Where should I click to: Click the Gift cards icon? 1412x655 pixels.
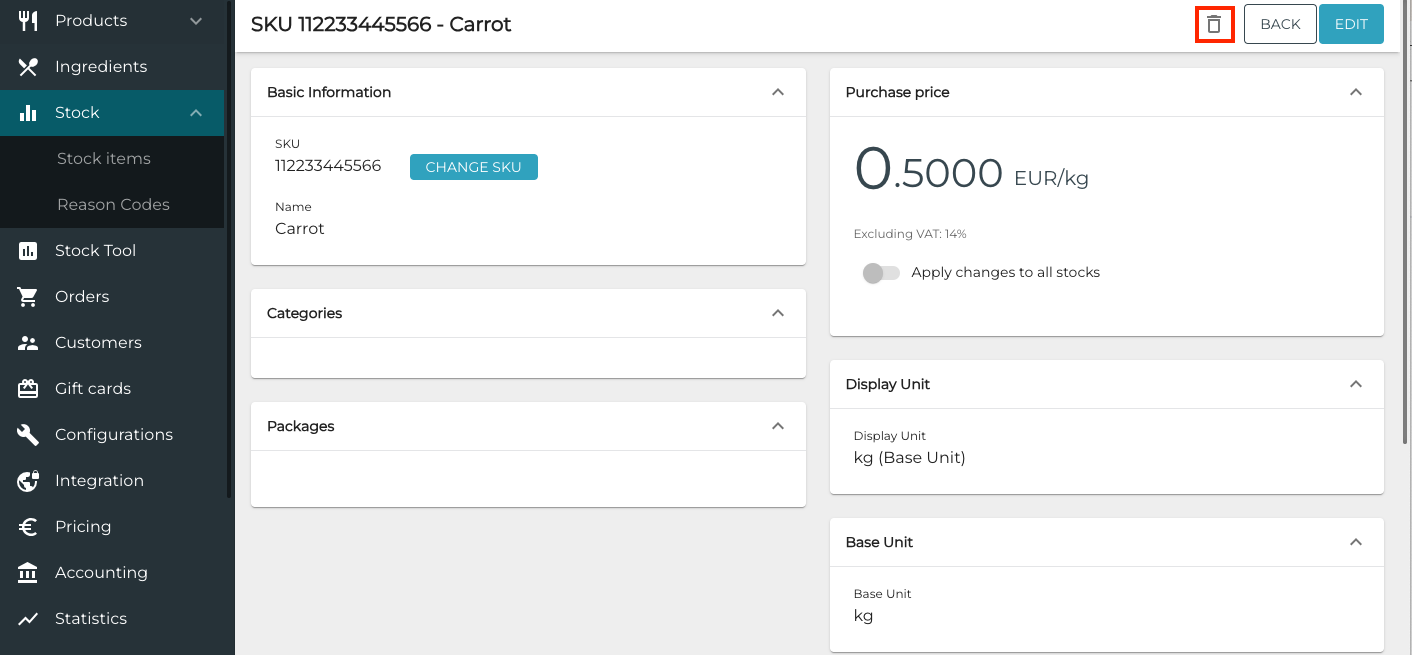pyautogui.click(x=28, y=389)
